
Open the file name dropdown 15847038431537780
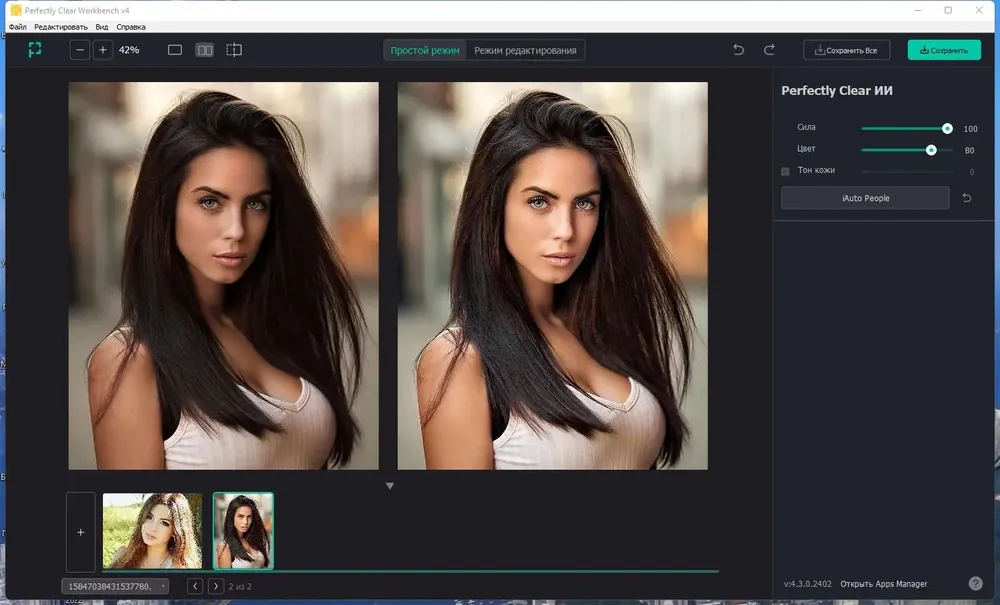[115, 586]
